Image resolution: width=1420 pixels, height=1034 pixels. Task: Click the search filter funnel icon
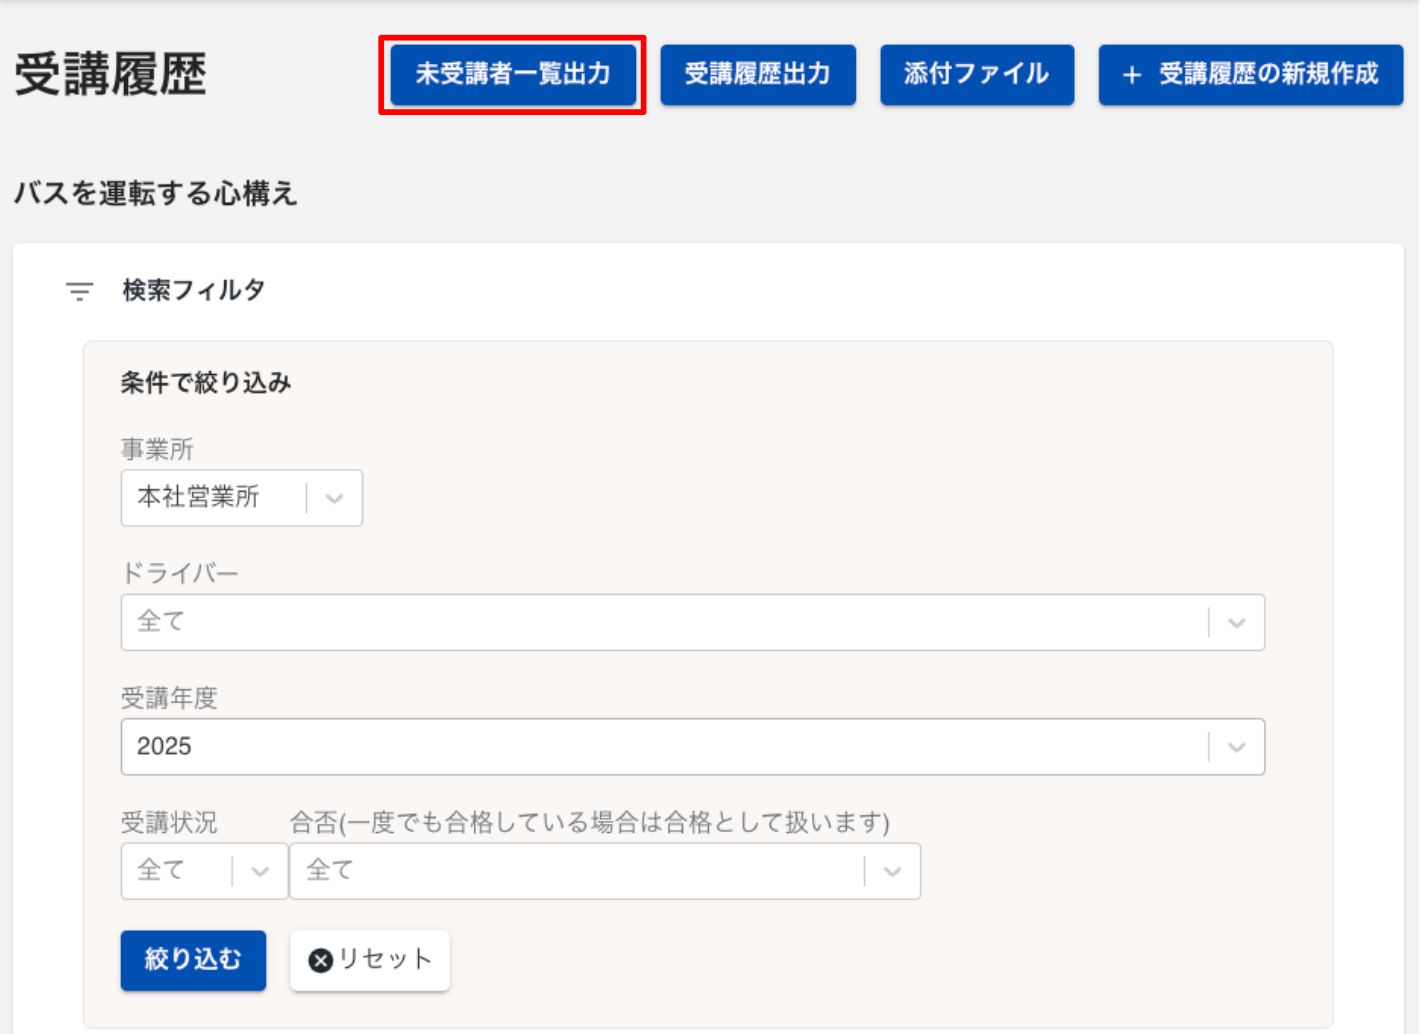click(80, 291)
